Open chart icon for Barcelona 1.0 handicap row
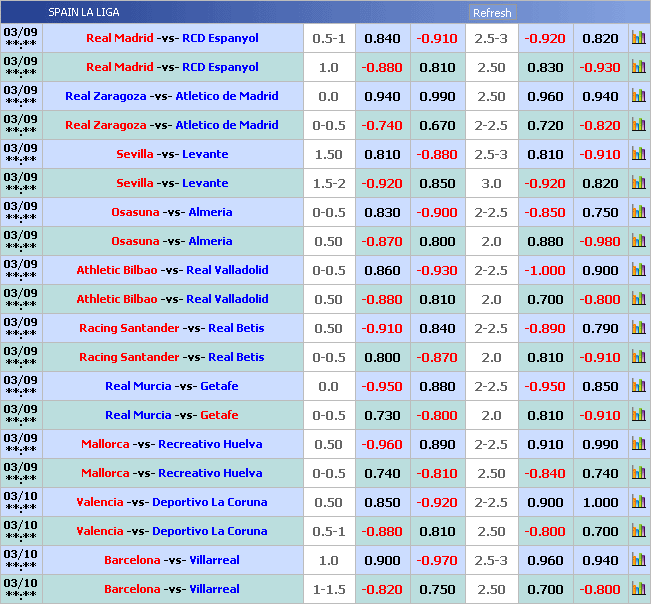 (639, 560)
